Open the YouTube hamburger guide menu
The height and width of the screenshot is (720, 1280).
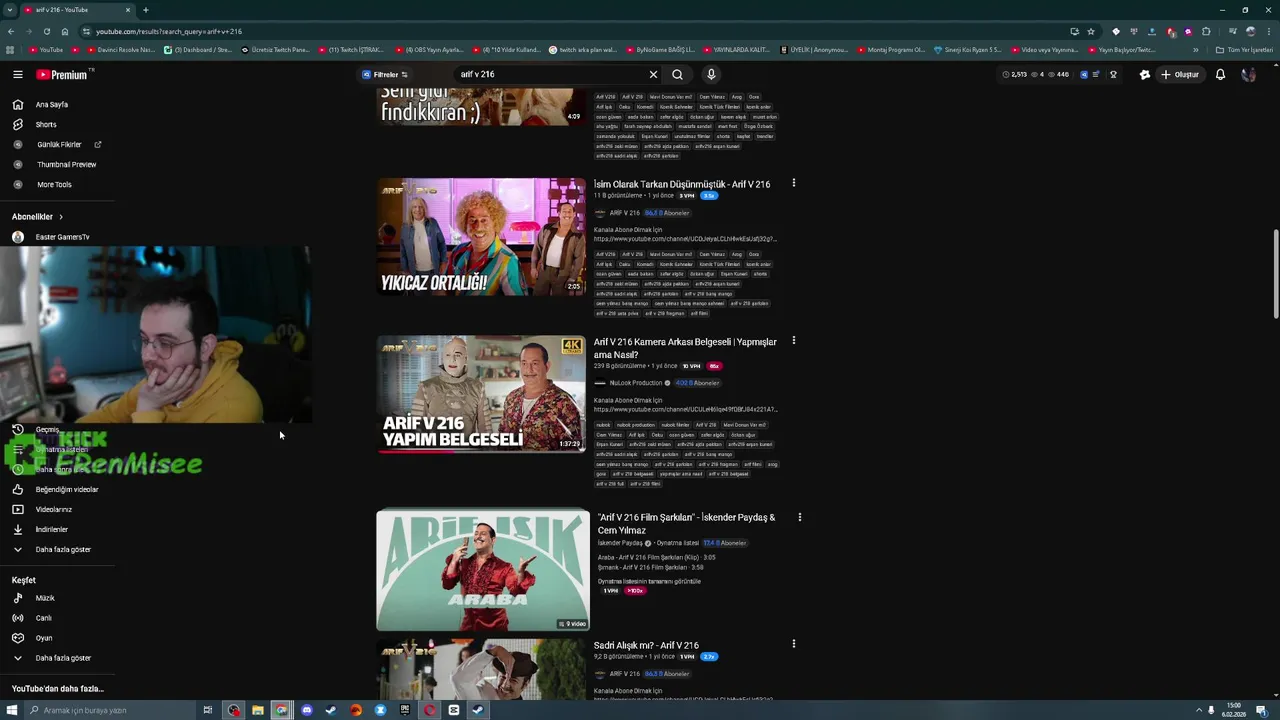click(x=17, y=74)
